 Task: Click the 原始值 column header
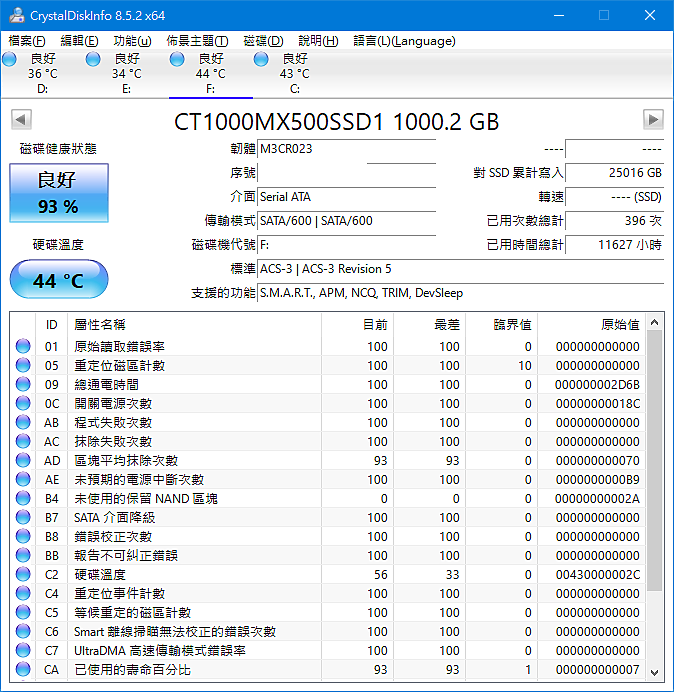point(591,325)
